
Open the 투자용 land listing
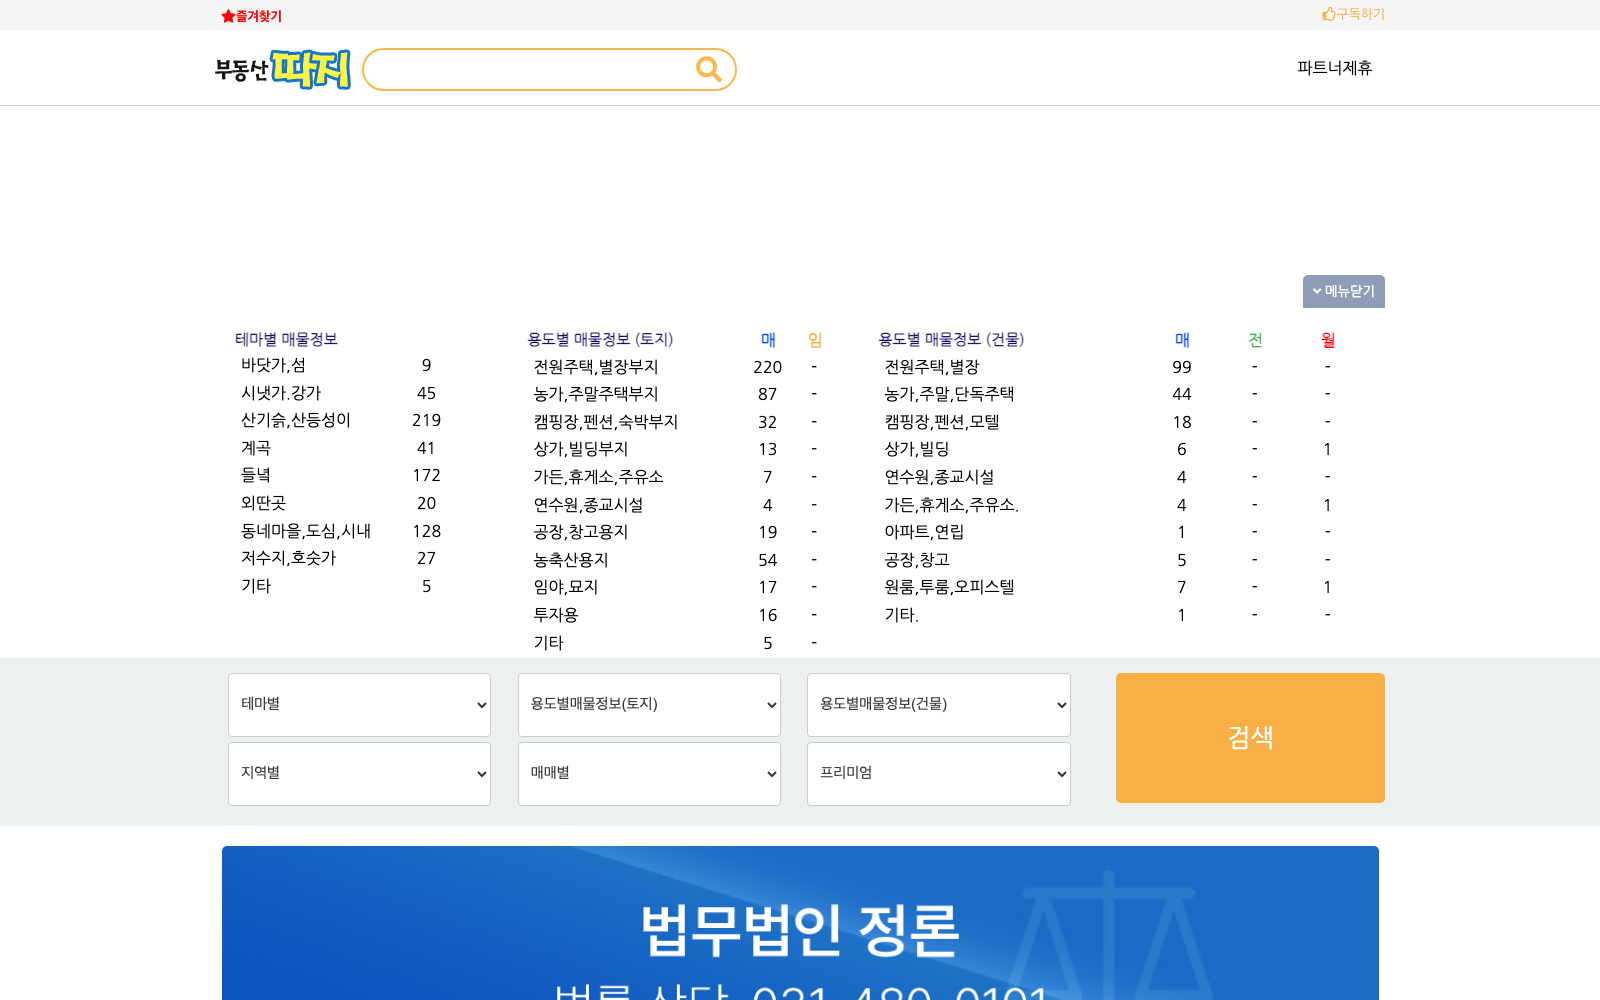555,615
